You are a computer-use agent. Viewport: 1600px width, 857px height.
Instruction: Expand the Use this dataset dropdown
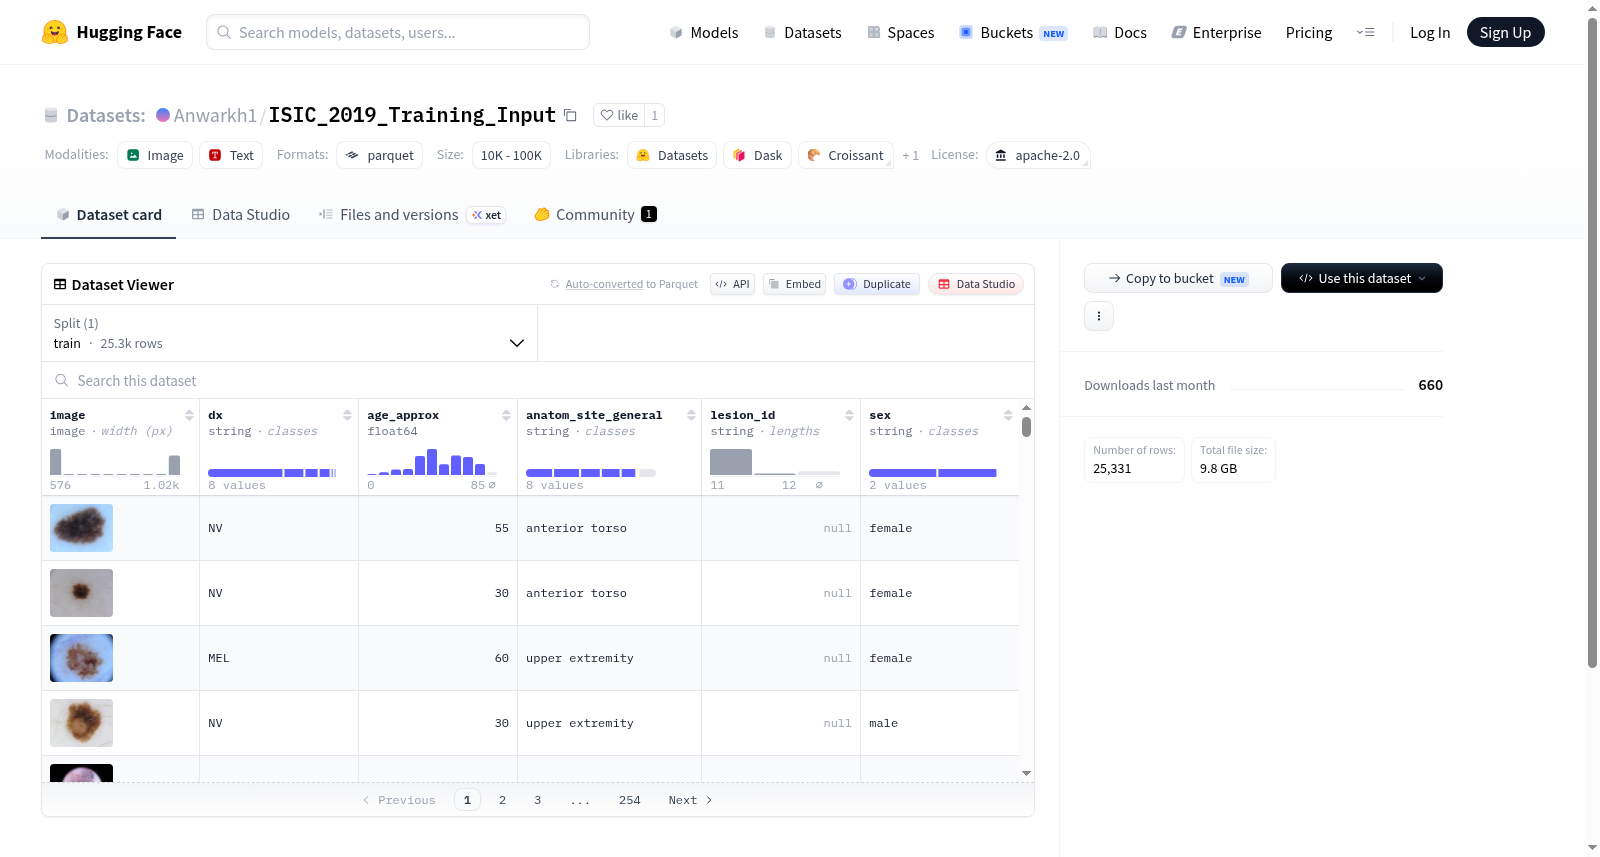click(x=1362, y=278)
